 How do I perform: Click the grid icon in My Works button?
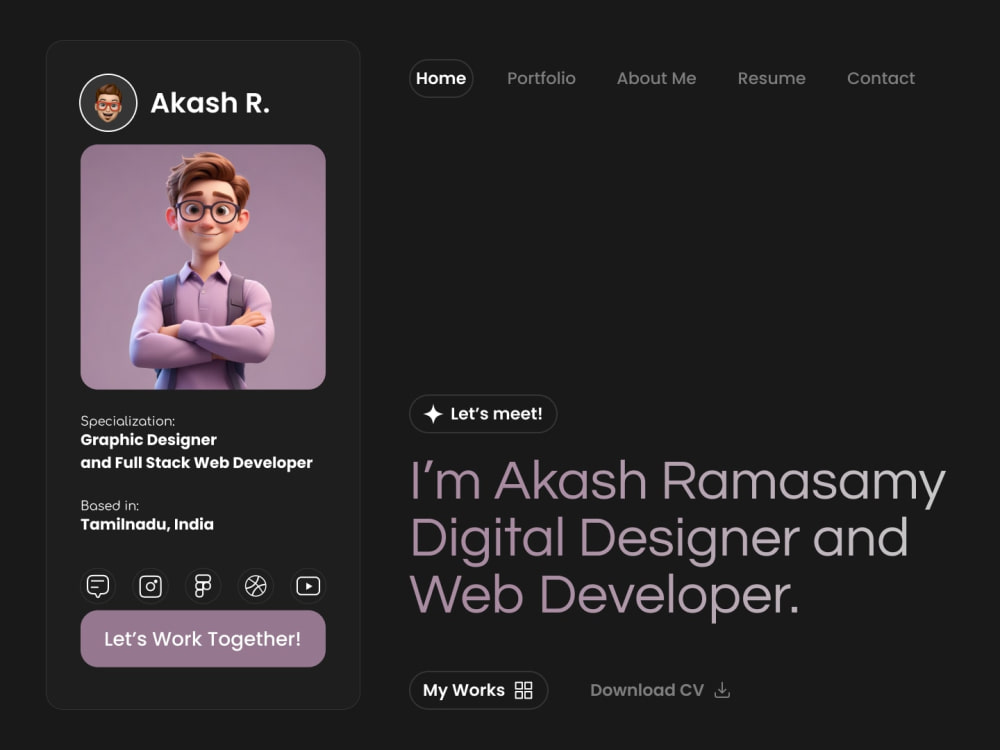click(524, 690)
